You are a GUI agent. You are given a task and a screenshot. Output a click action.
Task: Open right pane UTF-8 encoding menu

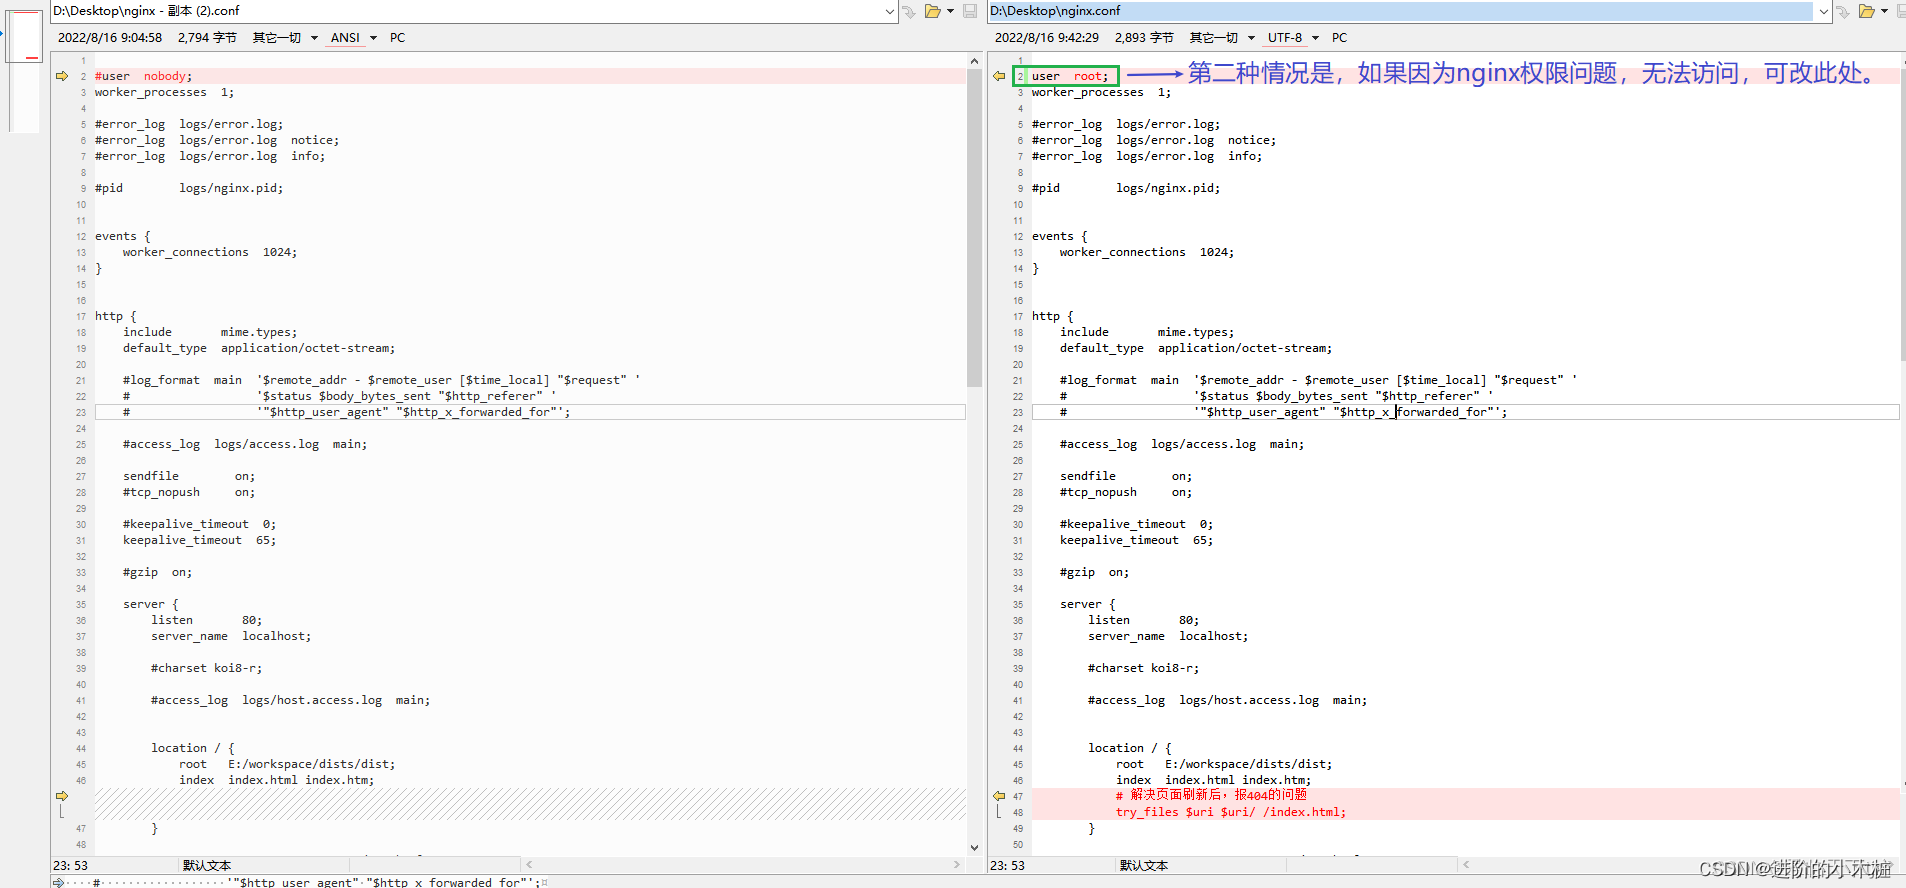click(x=1293, y=38)
